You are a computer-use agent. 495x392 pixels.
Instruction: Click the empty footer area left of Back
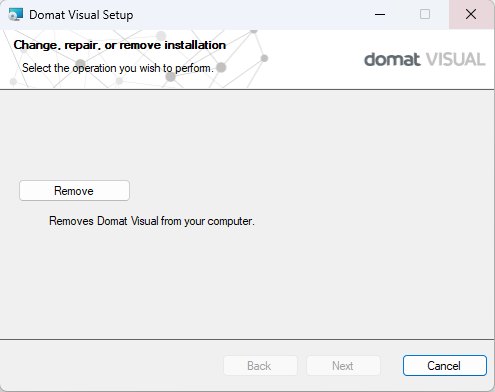(112, 366)
